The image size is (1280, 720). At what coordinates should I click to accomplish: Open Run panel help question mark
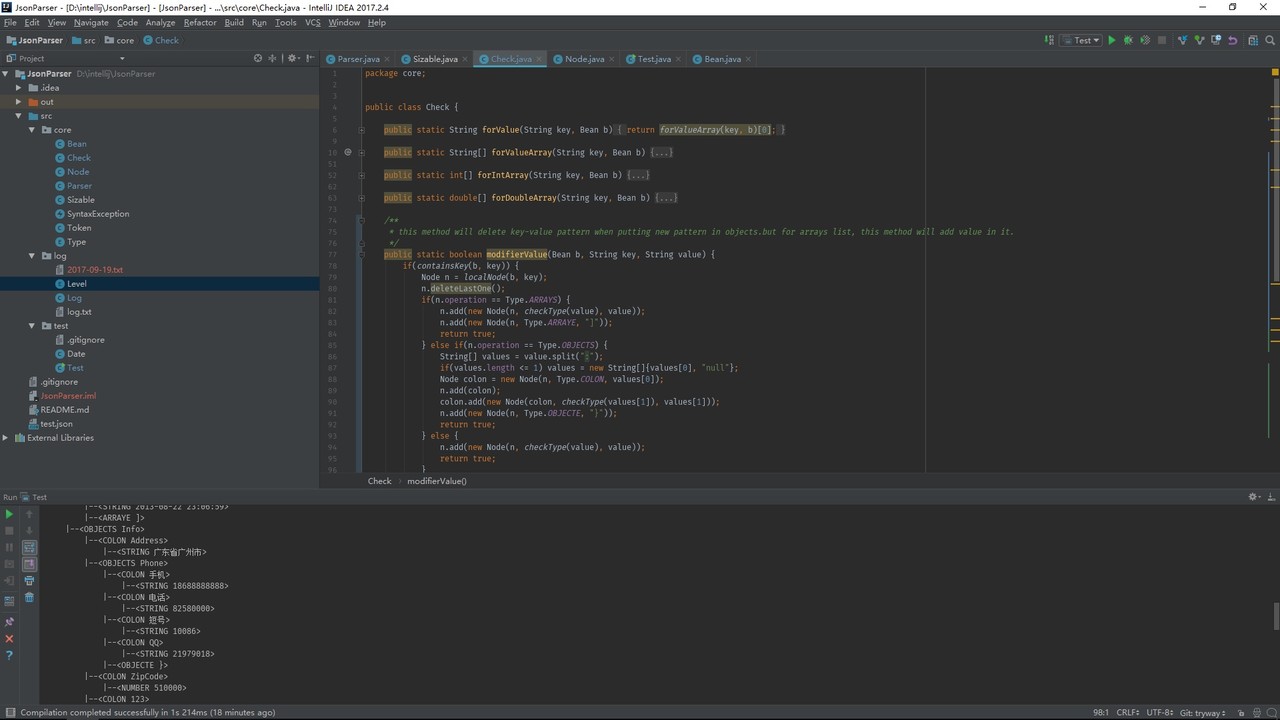click(9, 656)
